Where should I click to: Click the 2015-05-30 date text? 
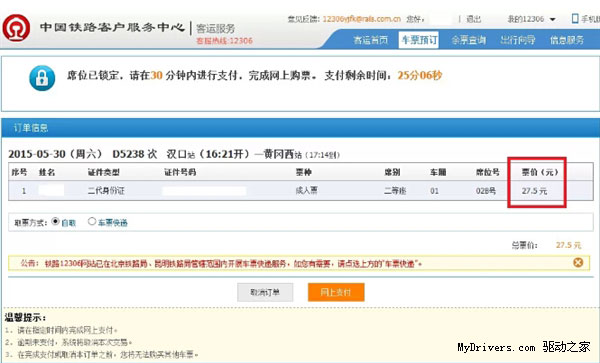coord(37,154)
